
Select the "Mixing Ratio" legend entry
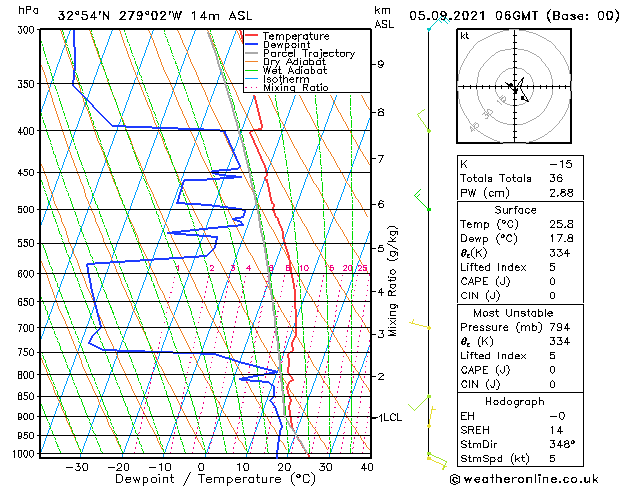(296, 87)
